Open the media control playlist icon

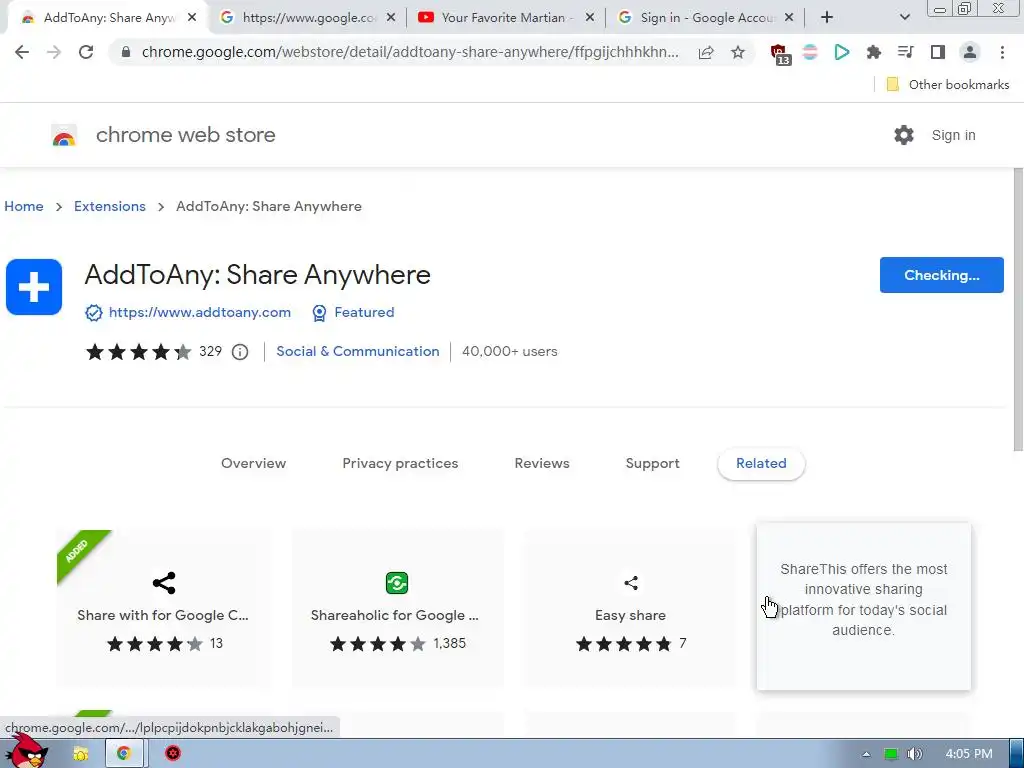point(906,52)
